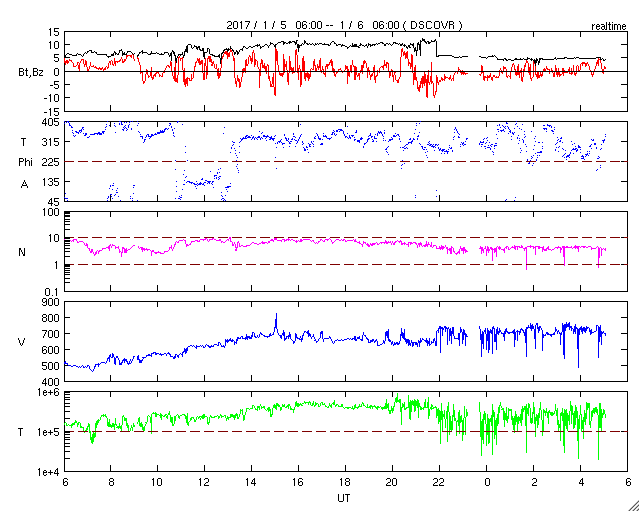Click the UT x-axis tick labeled '18'
Image resolution: width=640 pixels, height=512 pixels.
pyautogui.click(x=345, y=481)
